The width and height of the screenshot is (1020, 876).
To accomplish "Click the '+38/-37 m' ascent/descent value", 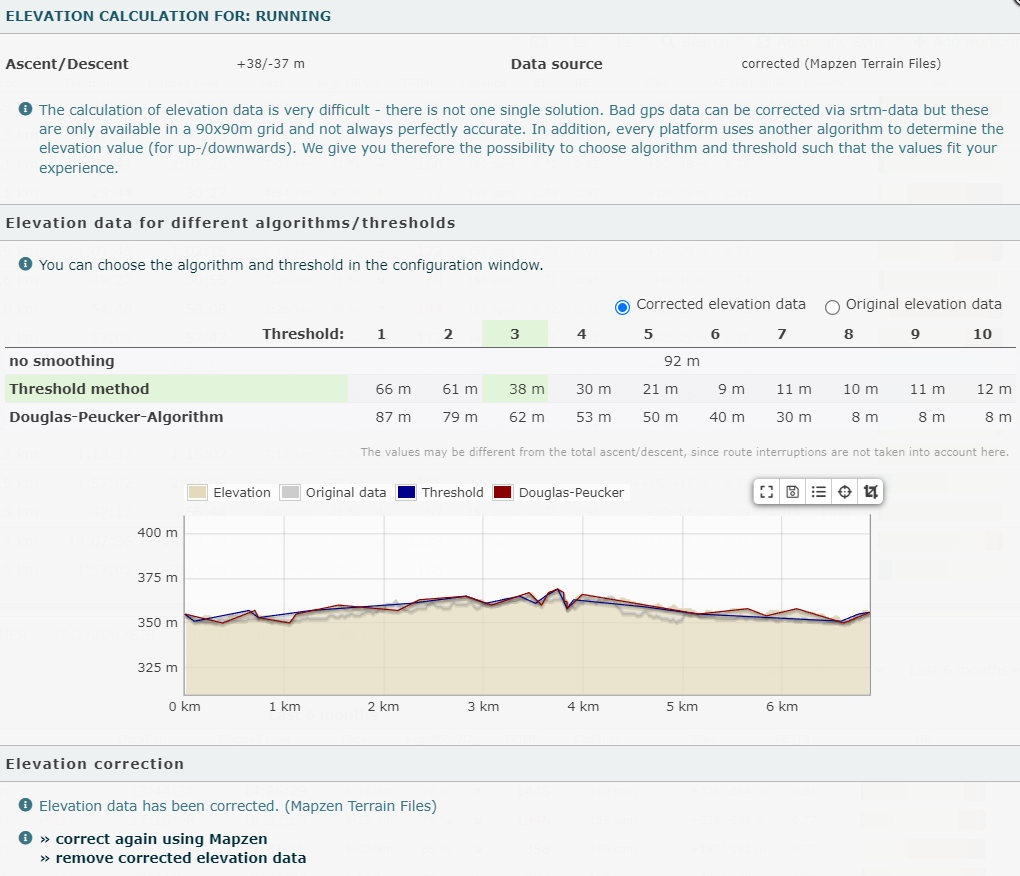I will pos(271,64).
